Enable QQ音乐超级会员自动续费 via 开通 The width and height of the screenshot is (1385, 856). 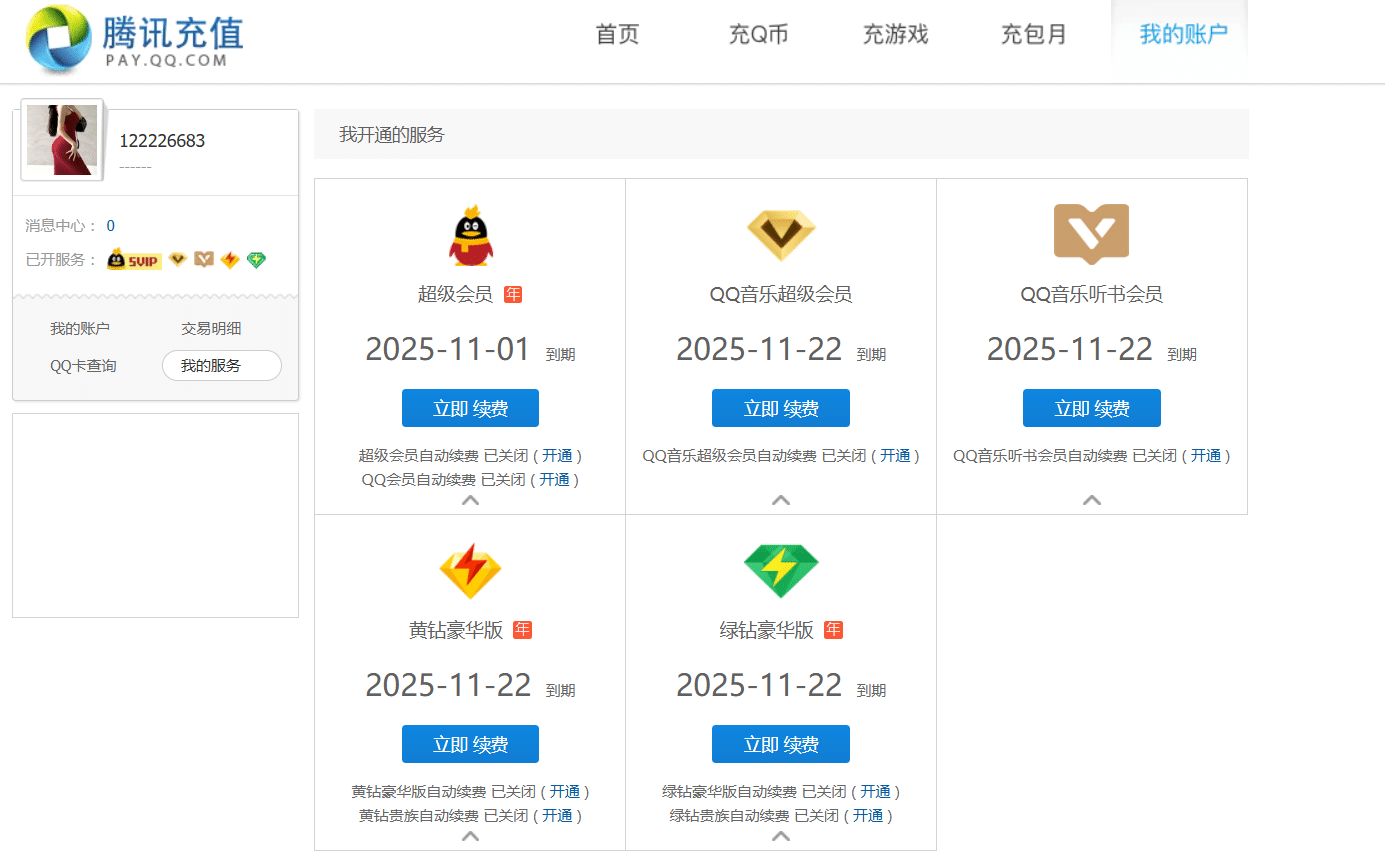click(896, 456)
